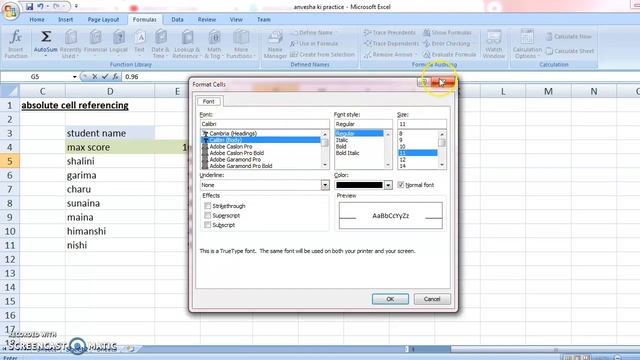This screenshot has height=360, width=640.
Task: Click Define Name in ribbon
Action: coord(313,33)
